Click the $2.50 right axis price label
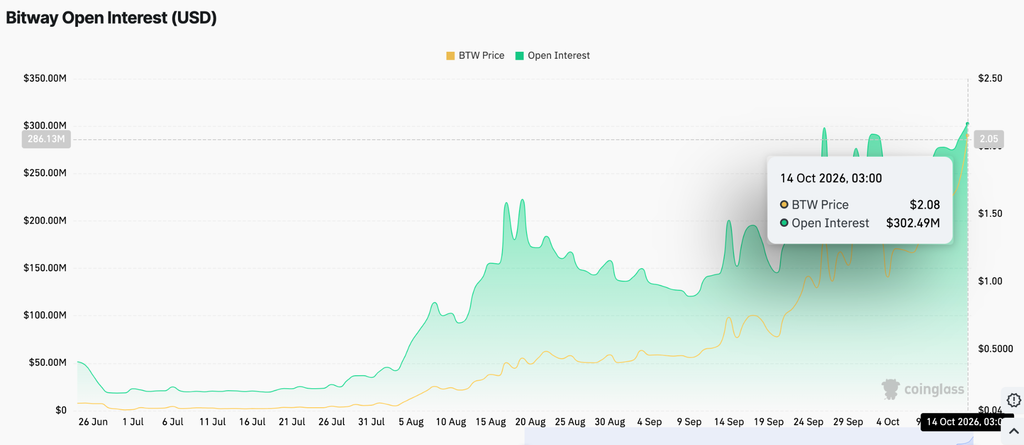 (x=989, y=78)
